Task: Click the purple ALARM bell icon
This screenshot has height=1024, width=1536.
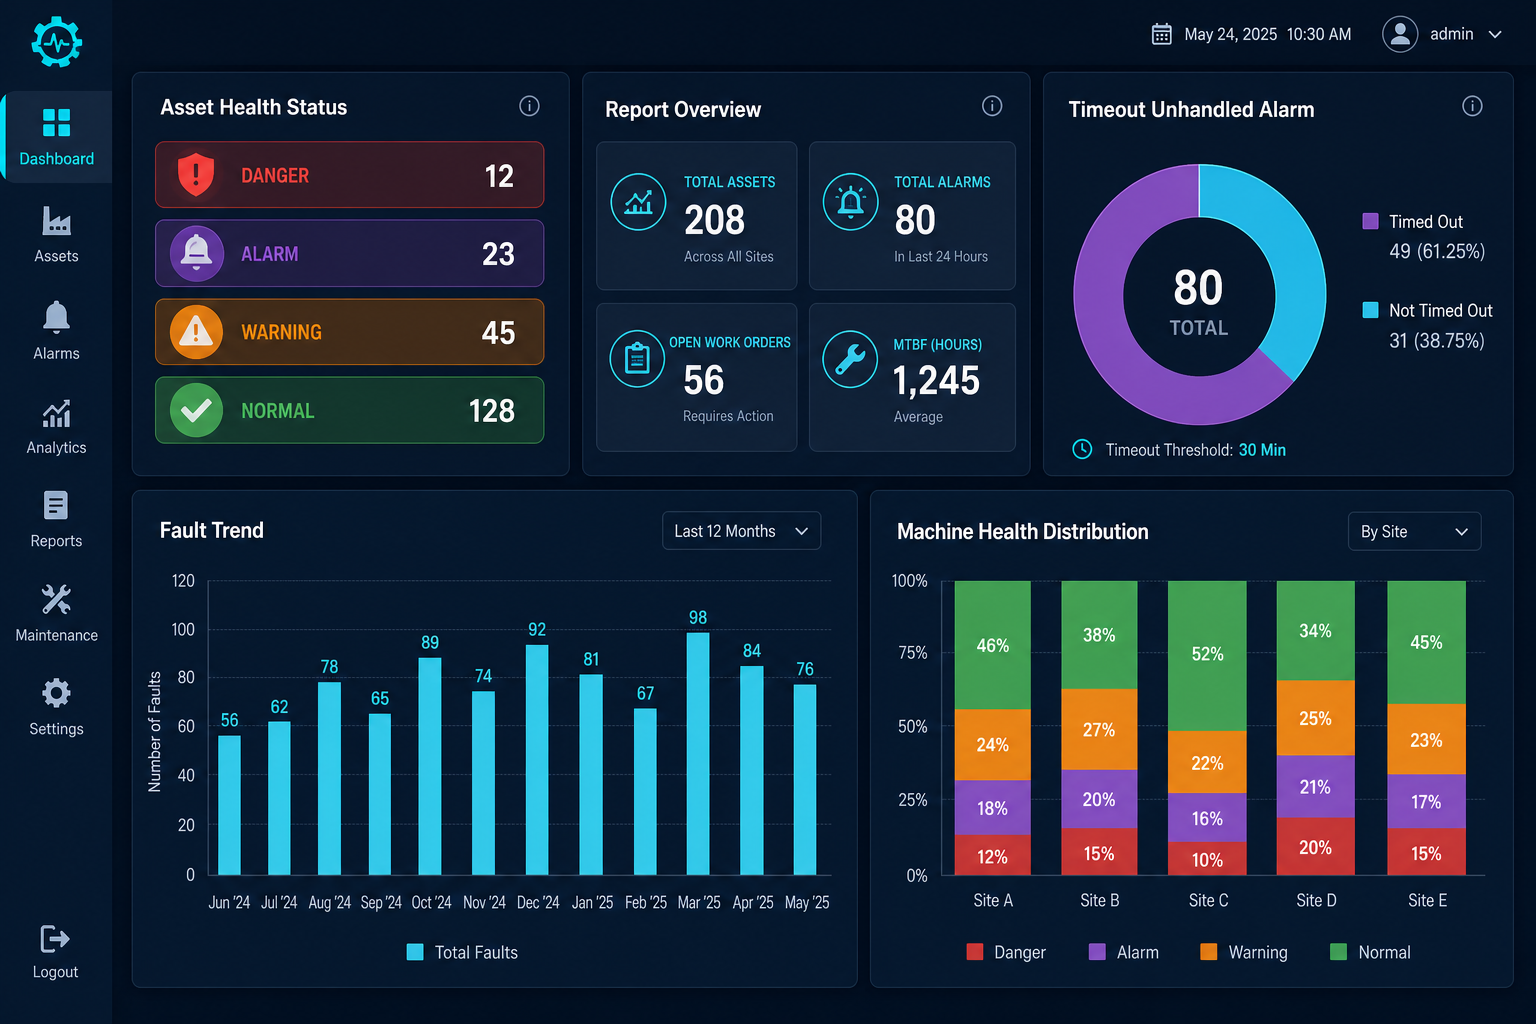Action: [x=196, y=253]
